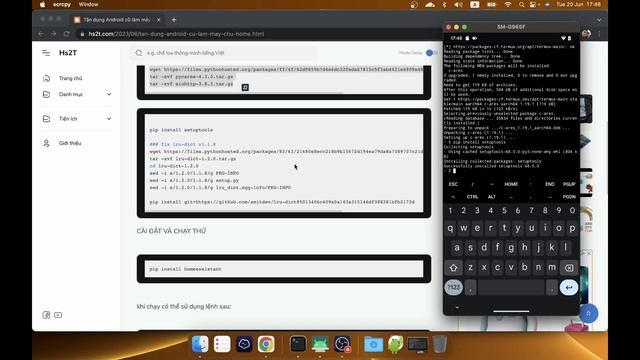Image resolution: width=640 pixels, height=360 pixels.
Task: Open a new Chrome tab
Action: (174, 20)
